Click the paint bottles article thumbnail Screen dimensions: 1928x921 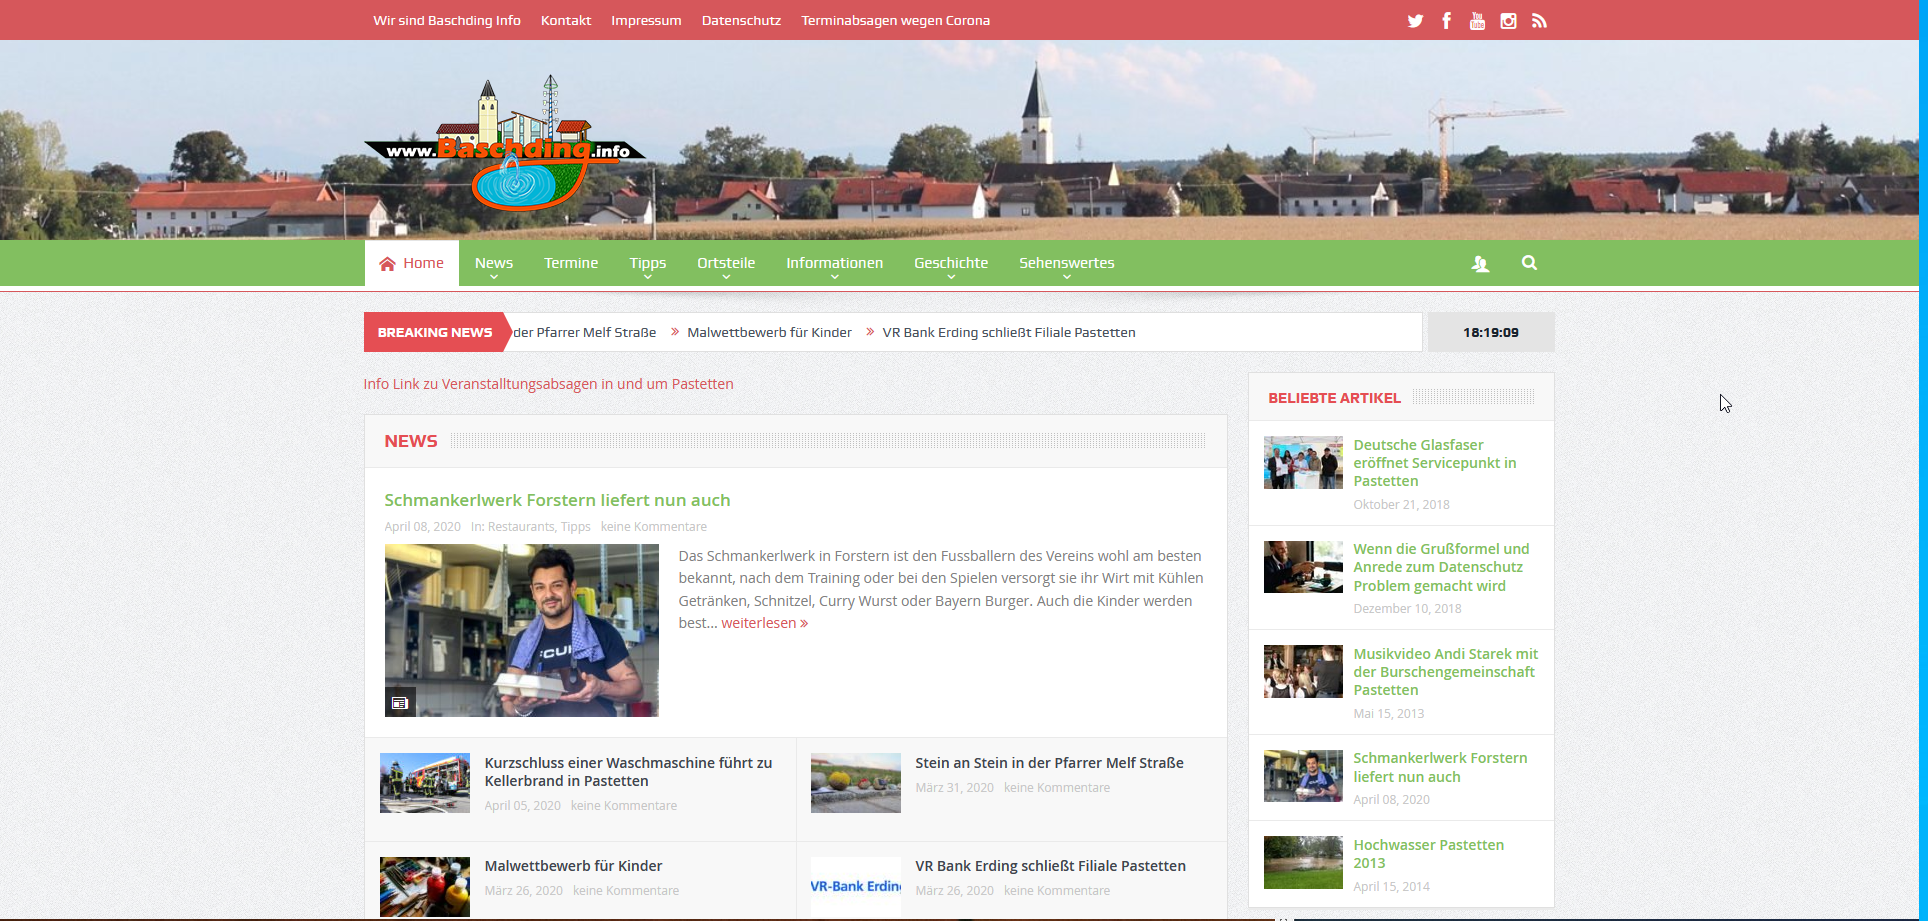click(424, 887)
